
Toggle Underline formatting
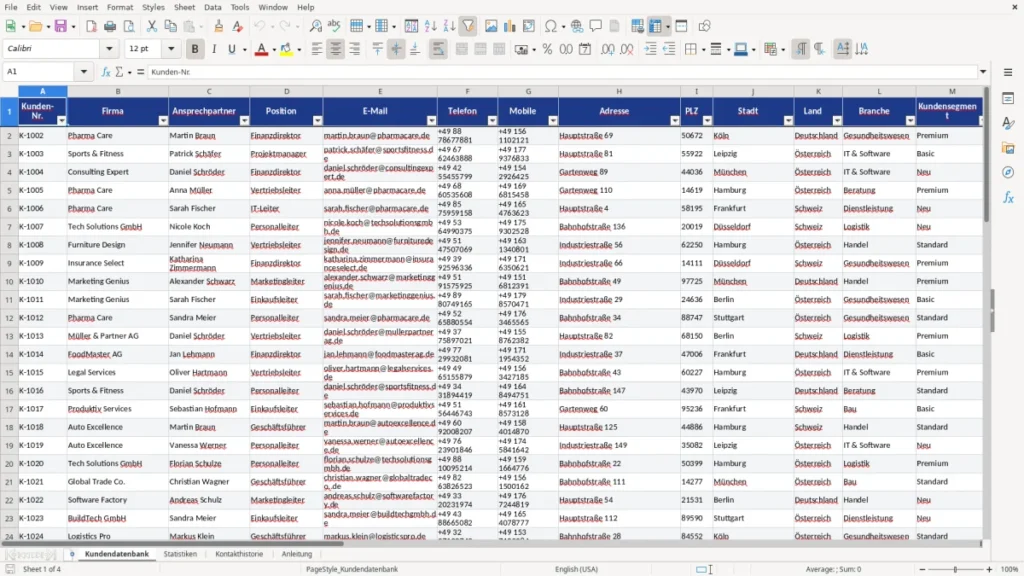232,49
